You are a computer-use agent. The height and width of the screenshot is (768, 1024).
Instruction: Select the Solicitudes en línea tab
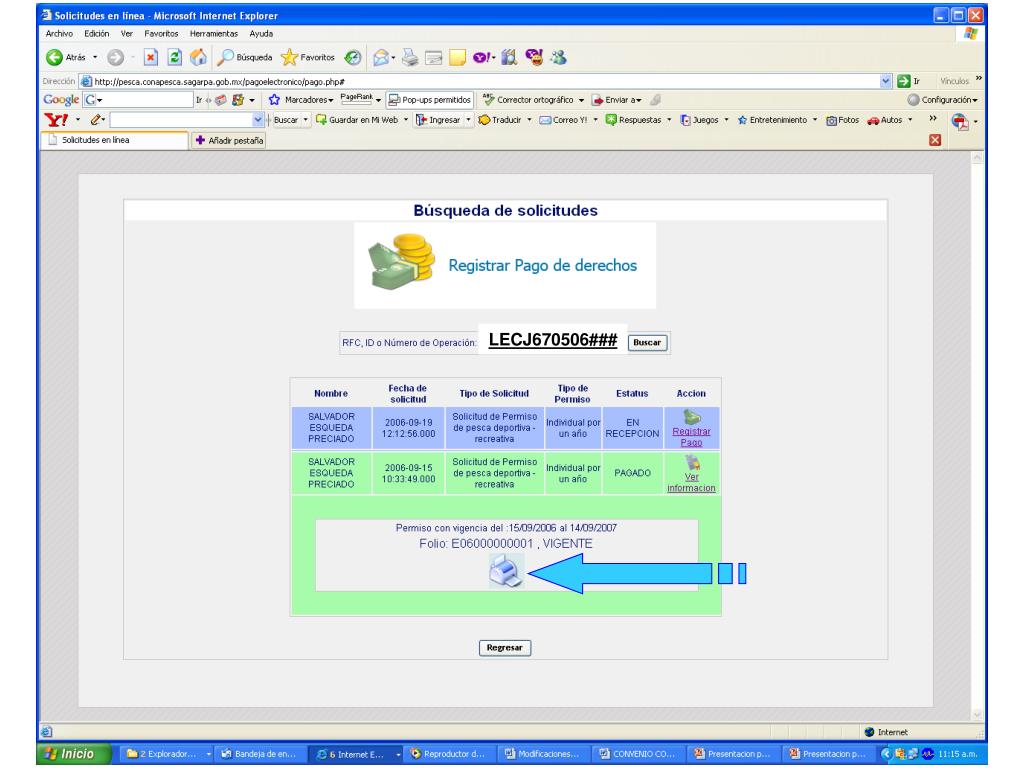click(x=115, y=140)
